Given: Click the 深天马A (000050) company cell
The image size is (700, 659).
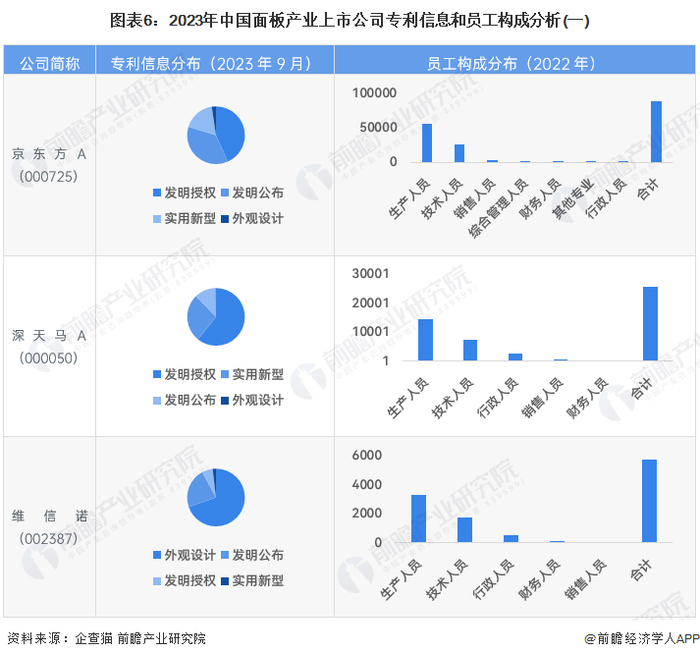Looking at the screenshot, I should [x=49, y=346].
